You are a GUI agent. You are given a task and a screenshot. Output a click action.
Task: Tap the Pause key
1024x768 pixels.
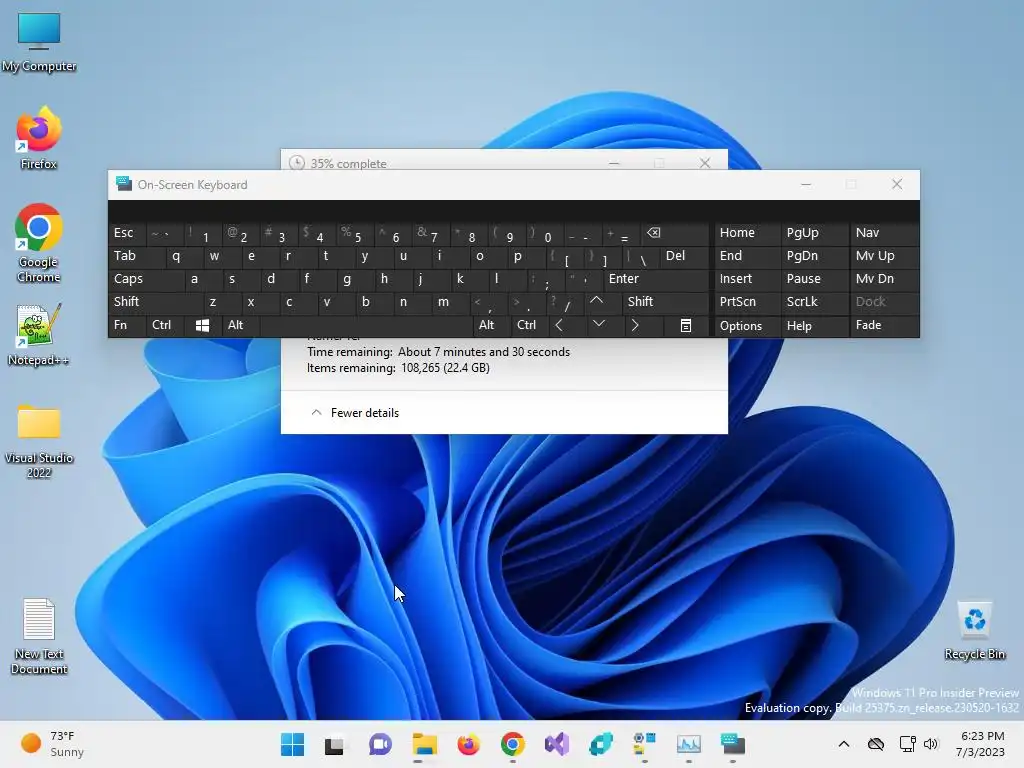pyautogui.click(x=814, y=279)
